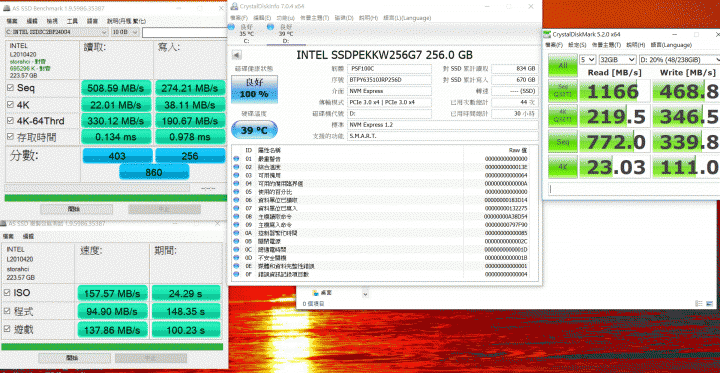Click the status orb for attribute 03
720x373 pixels.
[x=236, y=175]
